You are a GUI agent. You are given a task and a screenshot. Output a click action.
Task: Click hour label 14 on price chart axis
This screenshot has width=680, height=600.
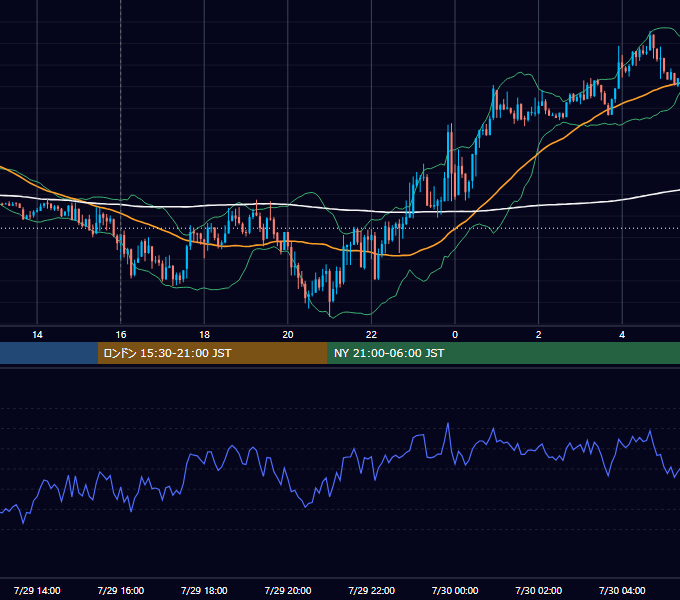[x=37, y=335]
